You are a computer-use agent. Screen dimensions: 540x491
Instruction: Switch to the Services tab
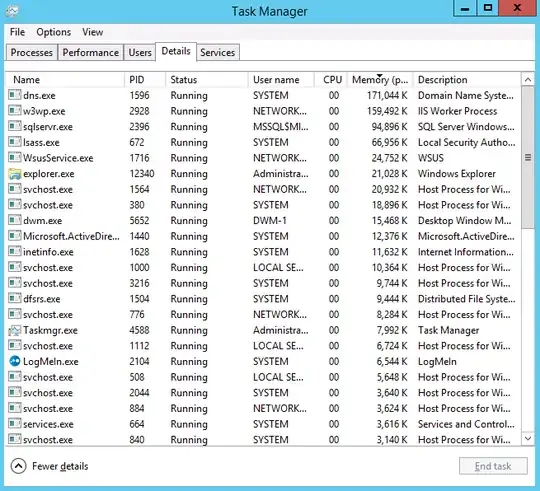[x=218, y=53]
